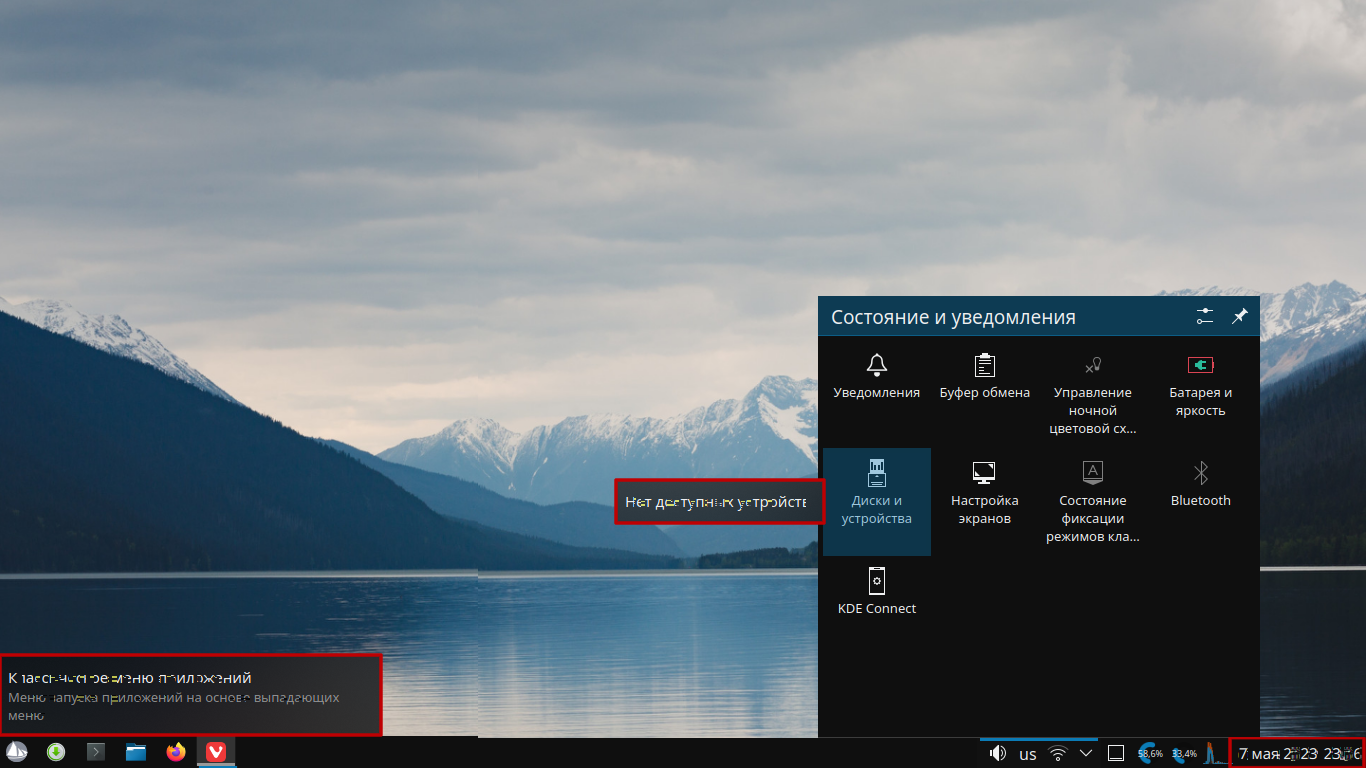The width and height of the screenshot is (1366, 768).
Task: Launch Firefox from the taskbar
Action: point(176,752)
